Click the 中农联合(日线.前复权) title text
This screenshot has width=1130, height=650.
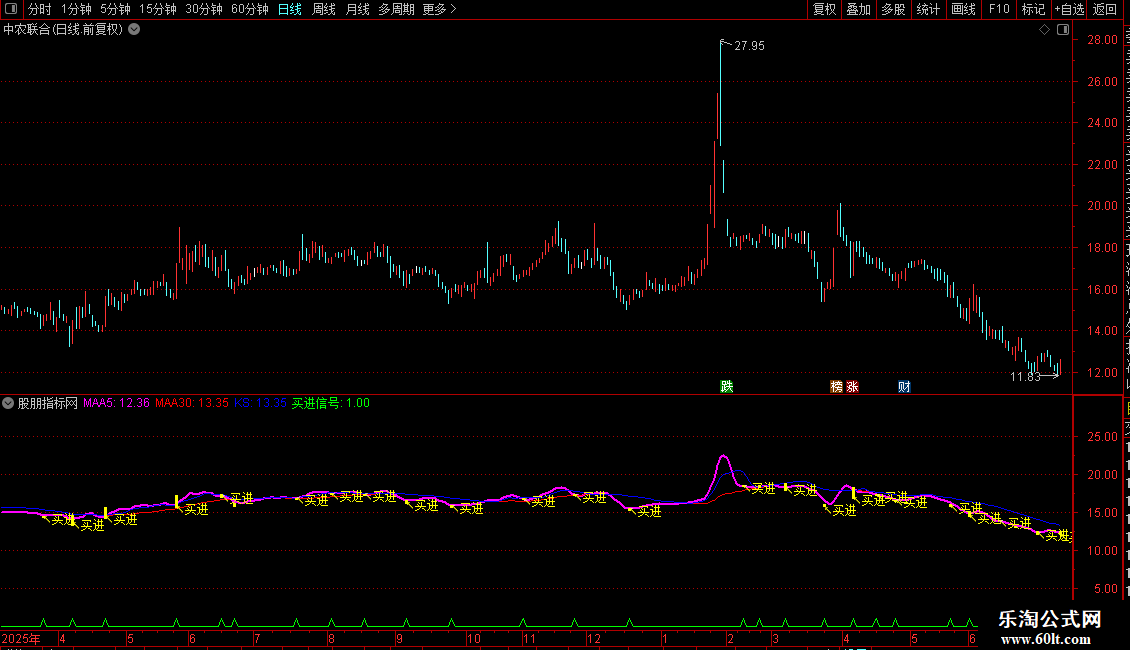pyautogui.click(x=63, y=30)
